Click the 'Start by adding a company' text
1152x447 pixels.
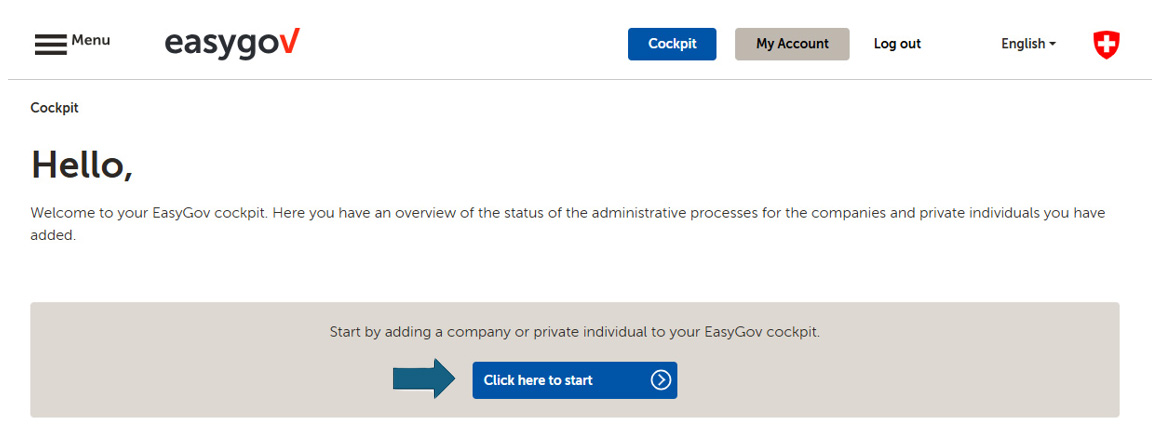(575, 332)
